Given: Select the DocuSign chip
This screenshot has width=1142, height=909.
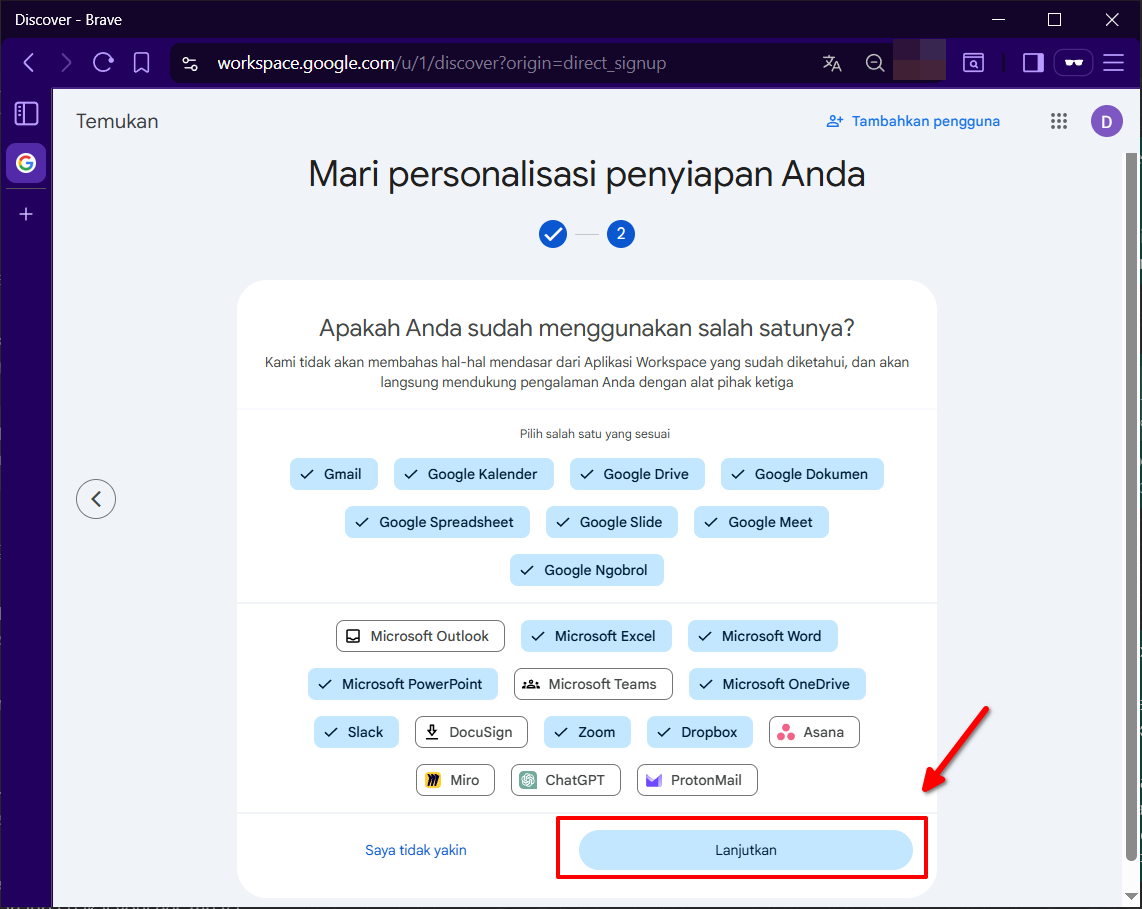Looking at the screenshot, I should tap(471, 732).
